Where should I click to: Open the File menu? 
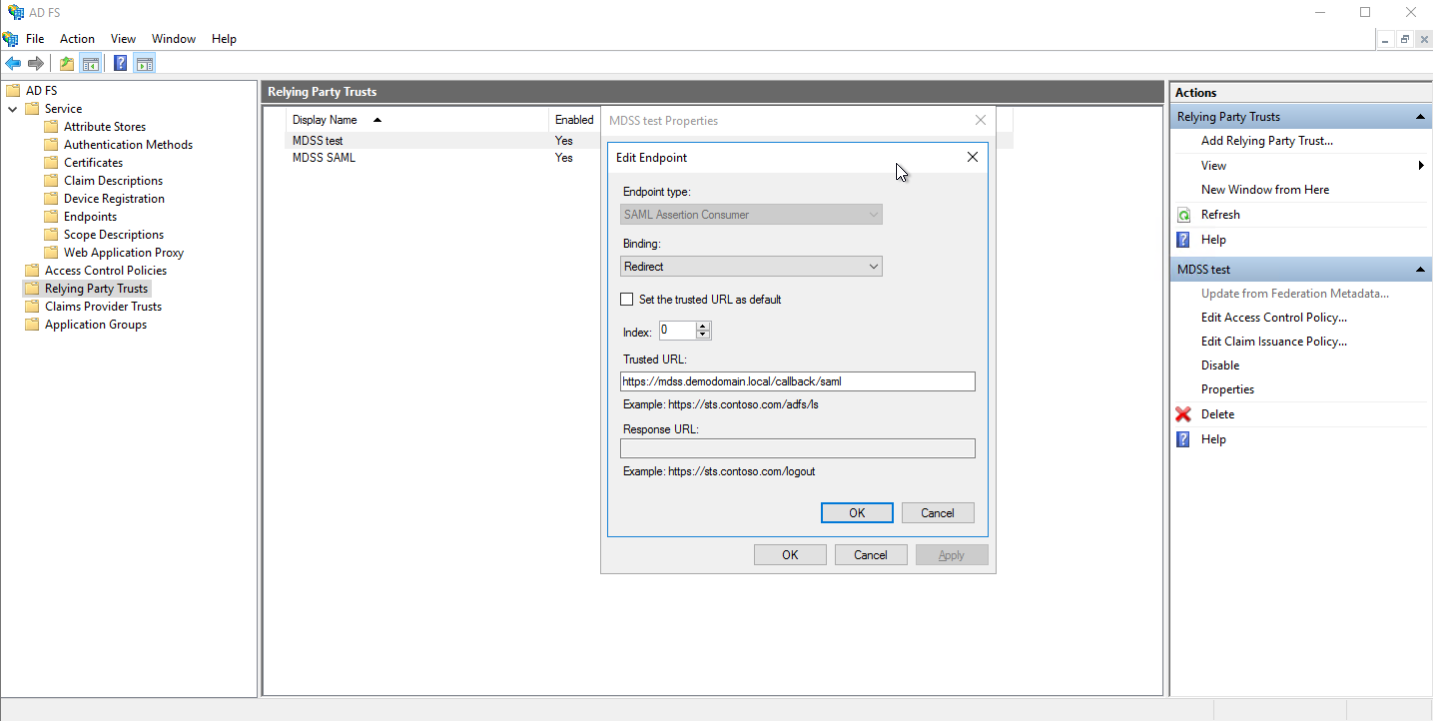tap(35, 39)
